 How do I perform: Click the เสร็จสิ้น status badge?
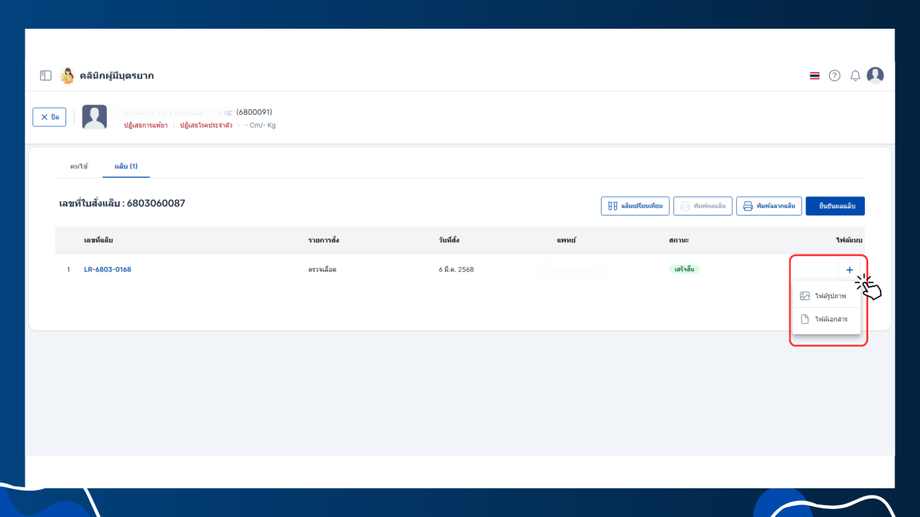684,269
